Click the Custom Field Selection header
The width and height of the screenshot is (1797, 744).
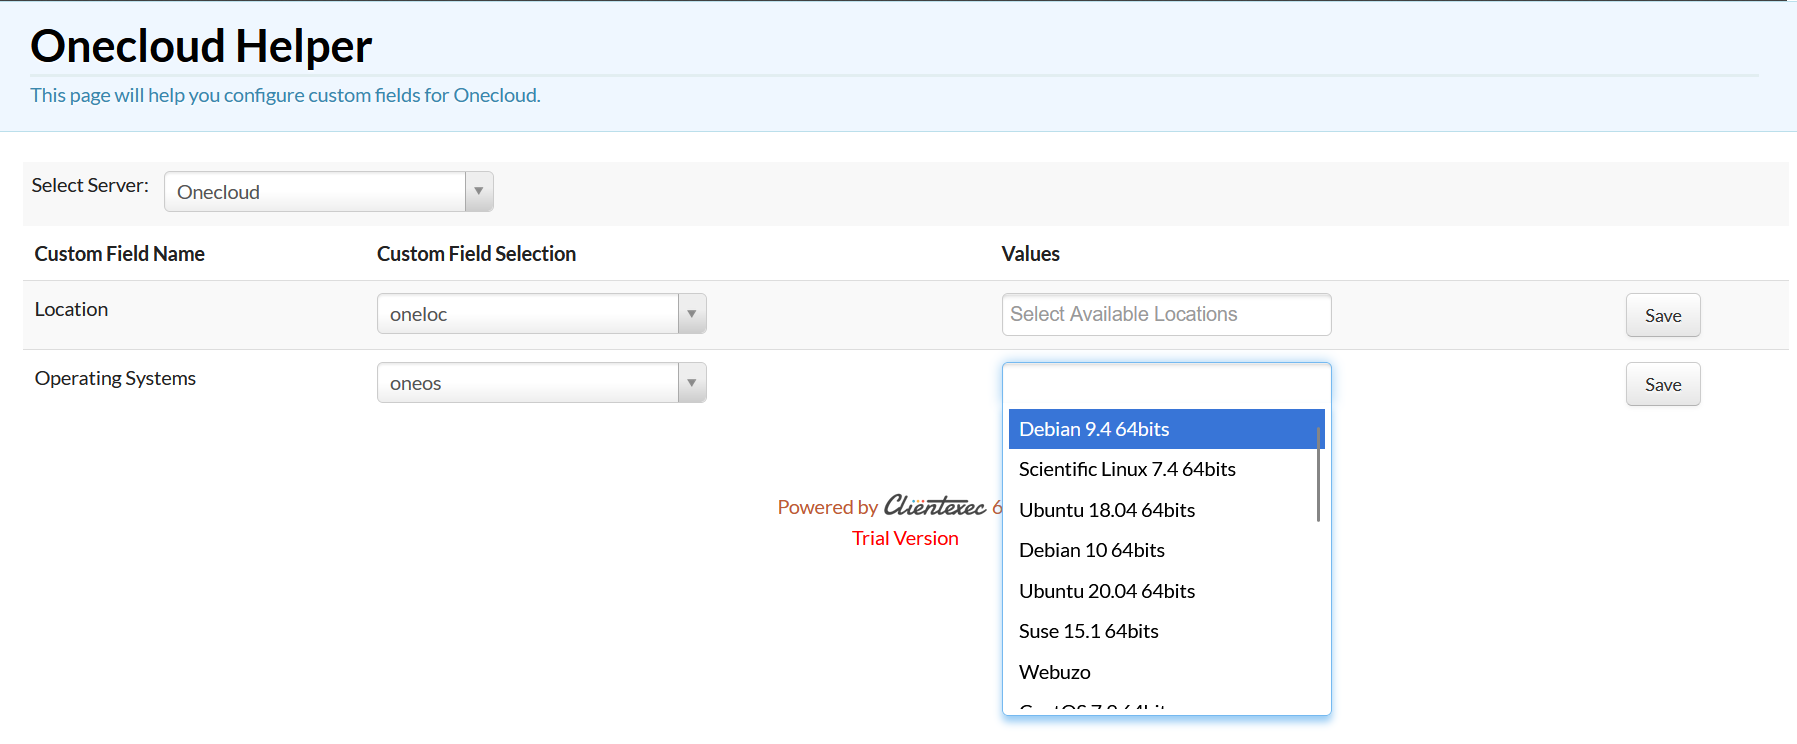[x=476, y=254]
